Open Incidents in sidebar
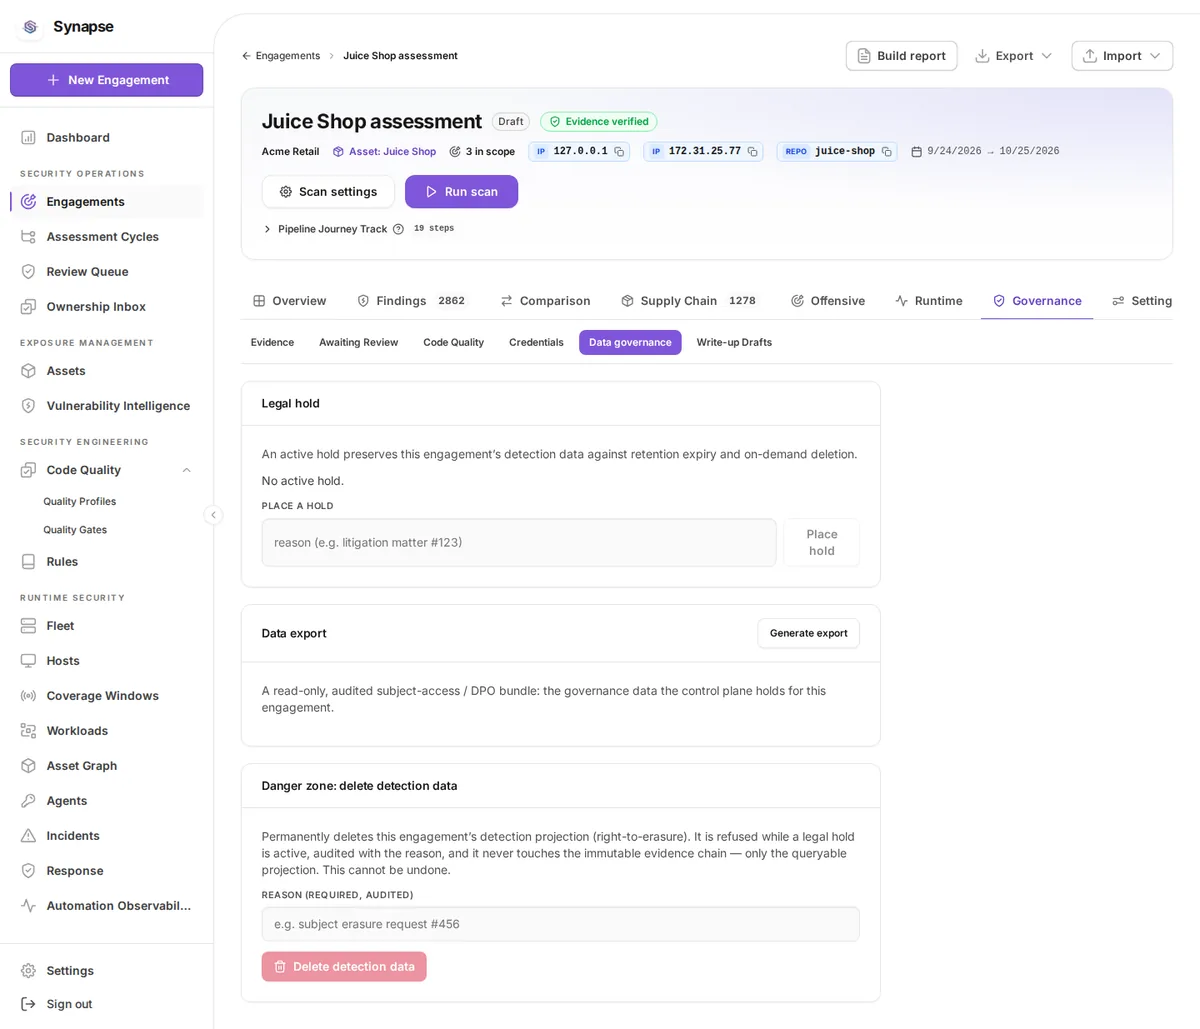Image resolution: width=1200 pixels, height=1029 pixels. point(106,835)
